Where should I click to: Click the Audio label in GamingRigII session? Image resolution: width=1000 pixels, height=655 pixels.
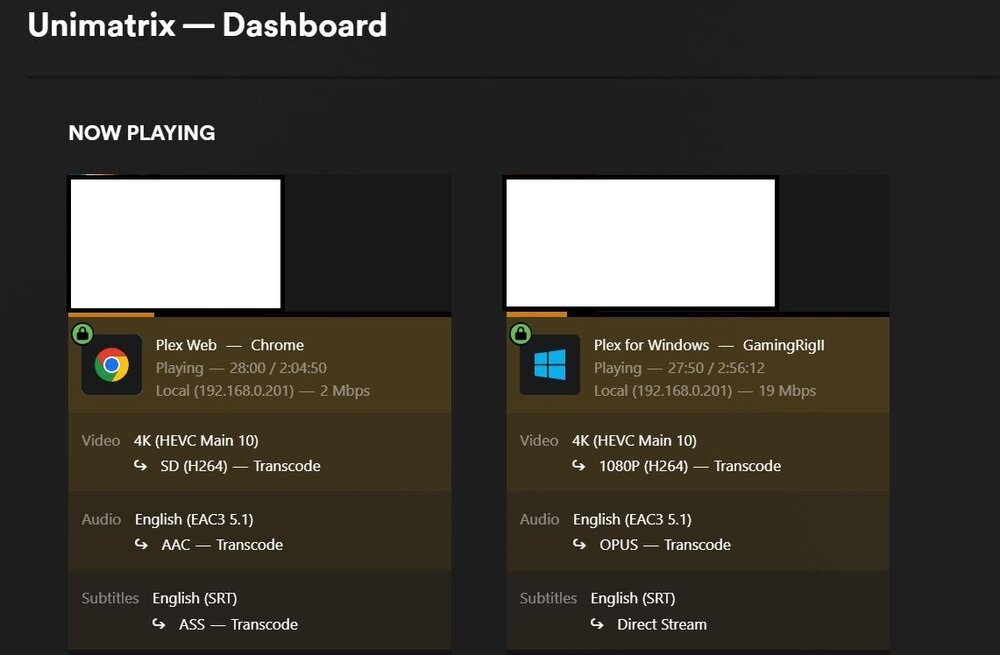(540, 520)
